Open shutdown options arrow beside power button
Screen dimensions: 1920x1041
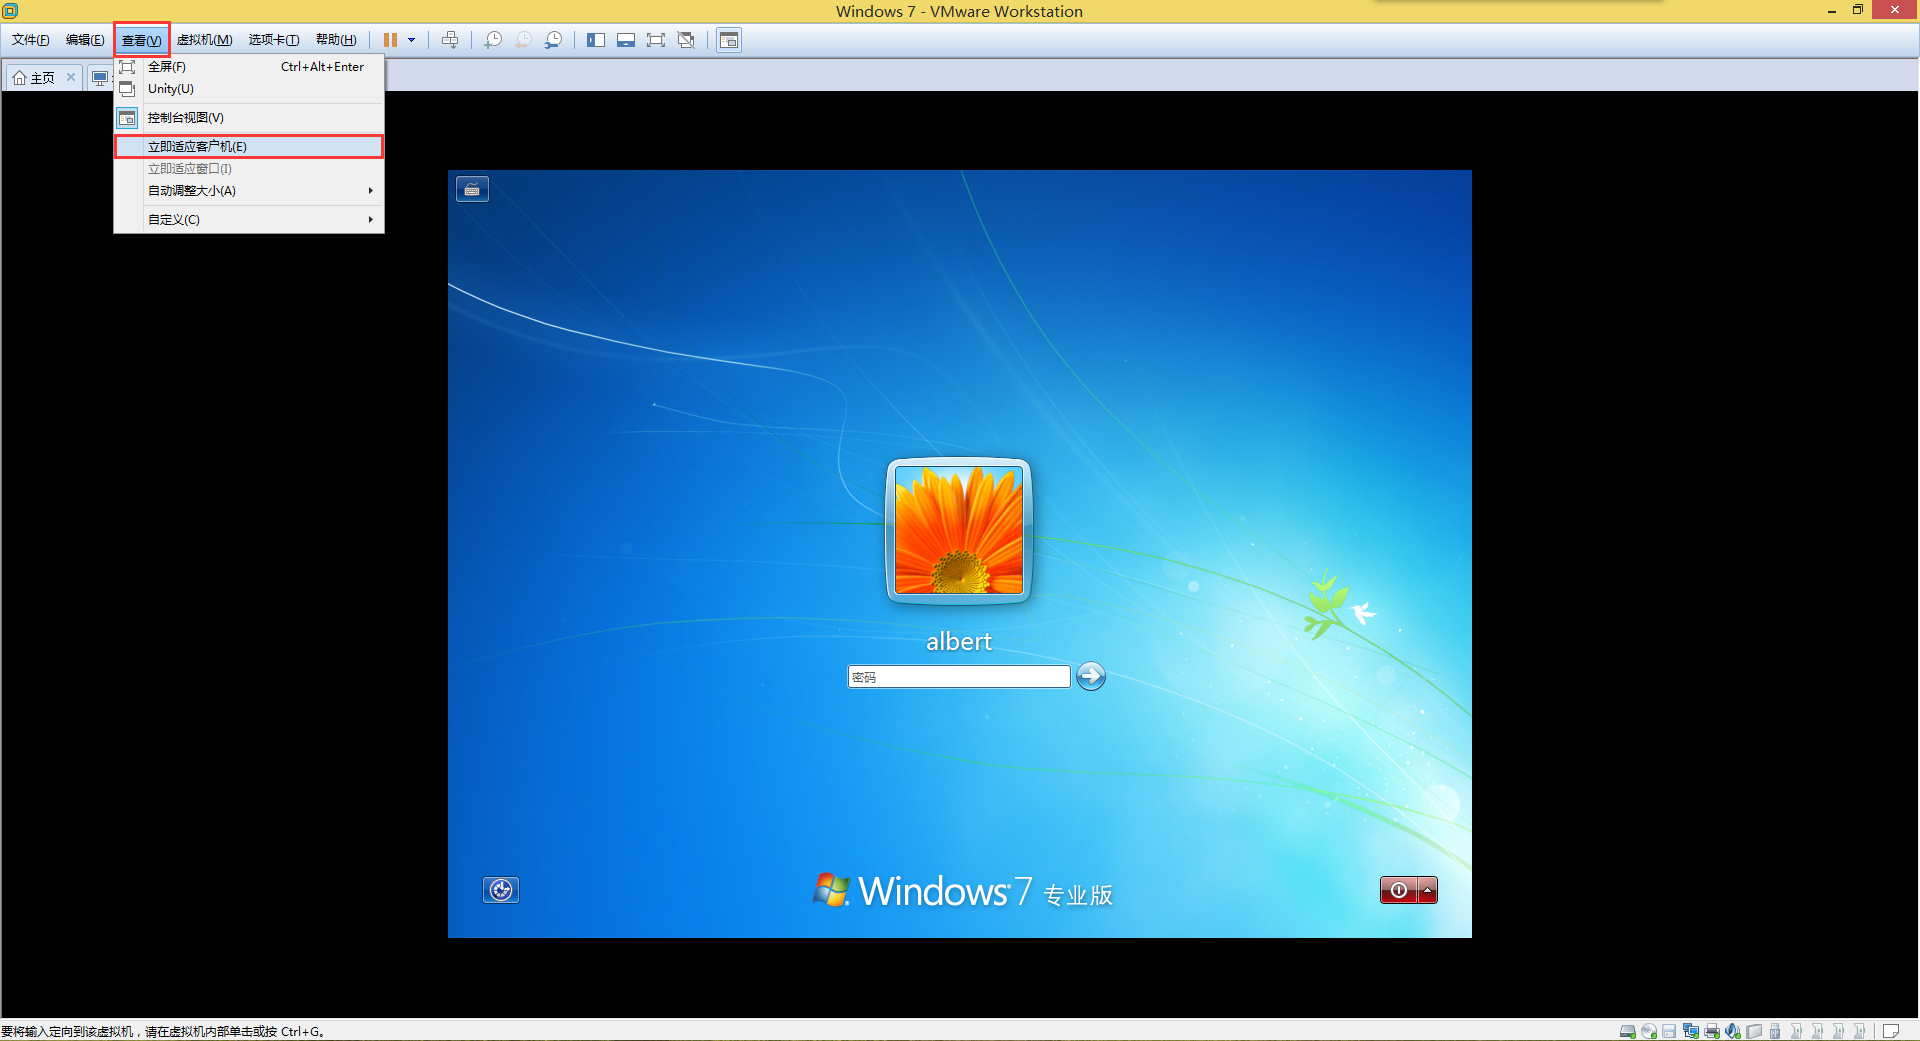click(x=1427, y=890)
